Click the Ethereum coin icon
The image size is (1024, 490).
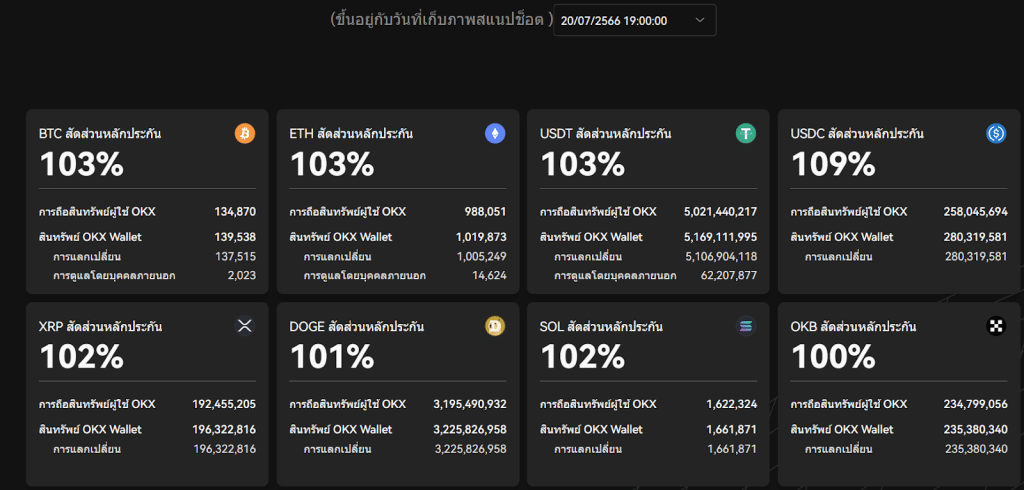coord(495,133)
